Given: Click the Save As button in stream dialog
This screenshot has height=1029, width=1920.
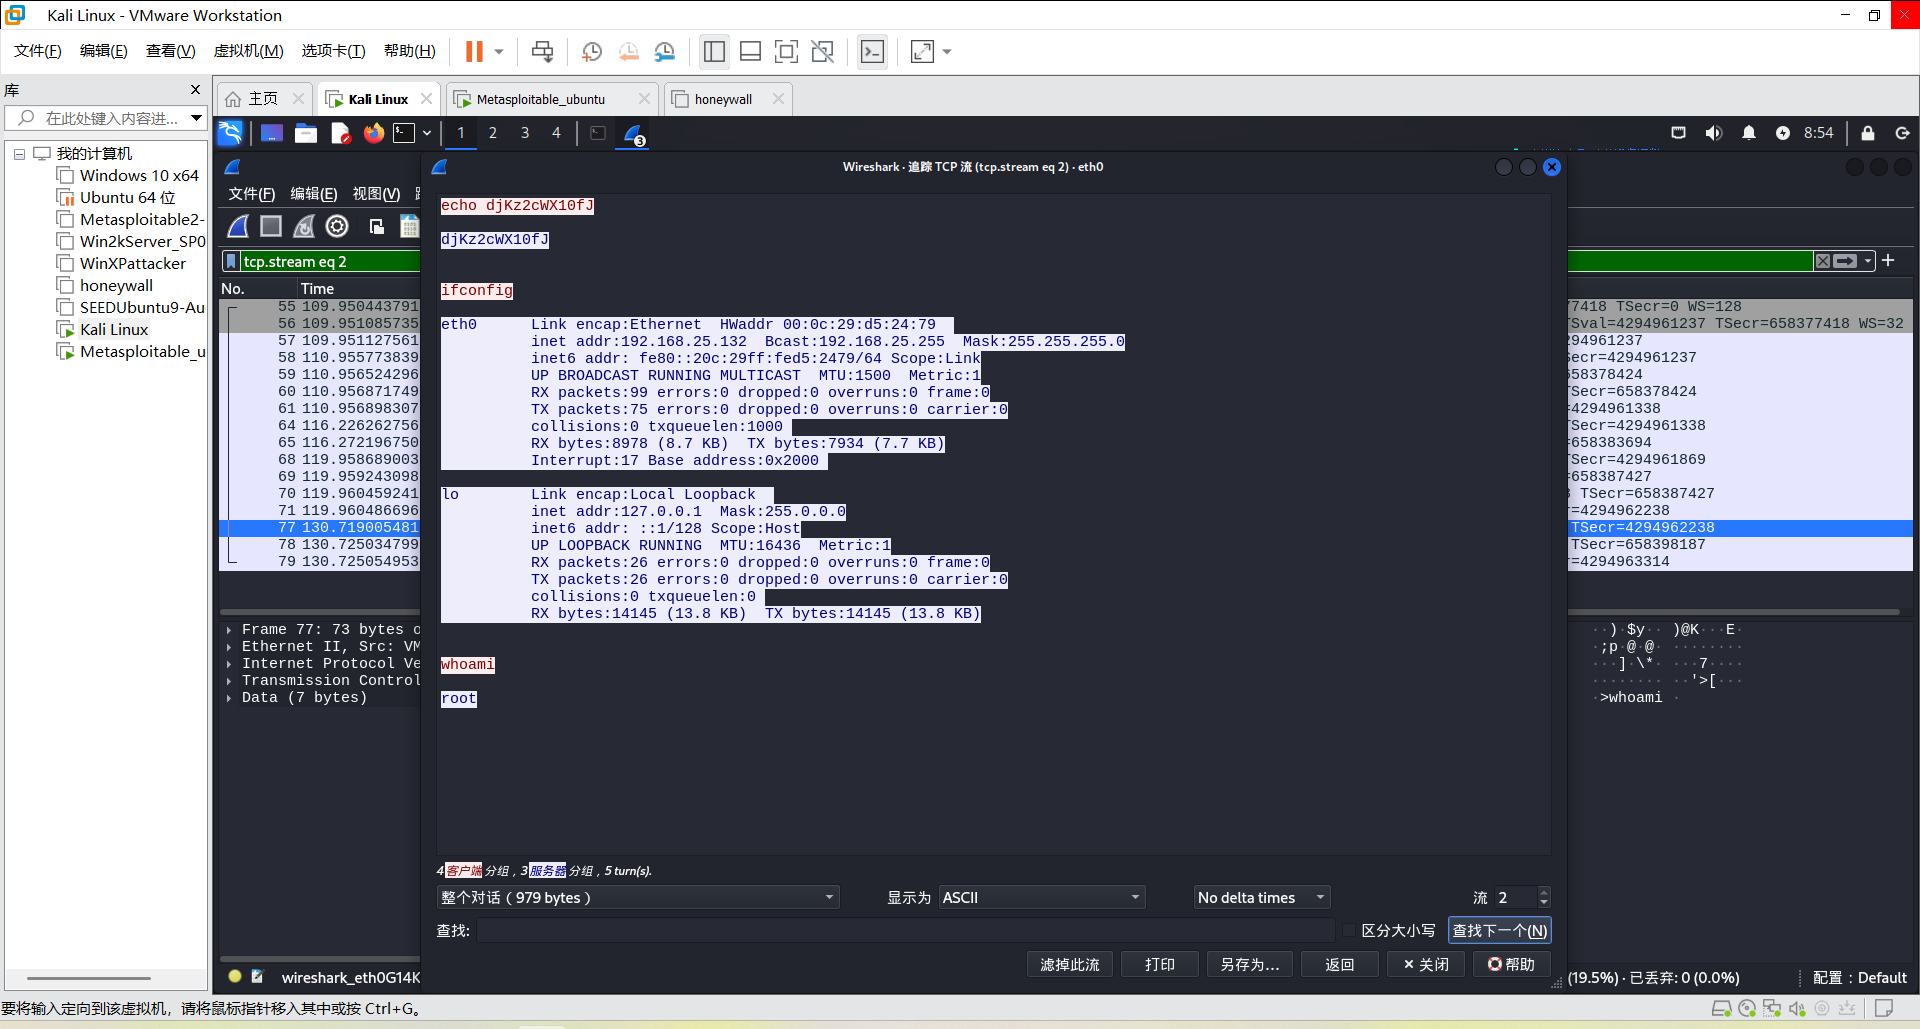Looking at the screenshot, I should [x=1250, y=964].
